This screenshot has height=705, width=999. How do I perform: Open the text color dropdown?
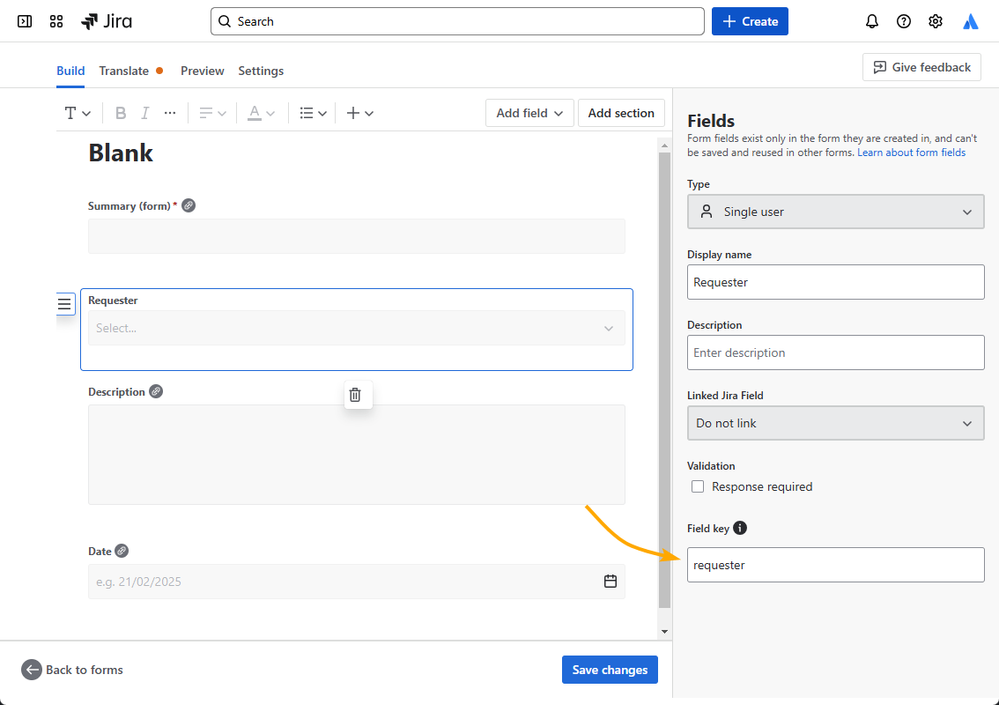pos(261,113)
